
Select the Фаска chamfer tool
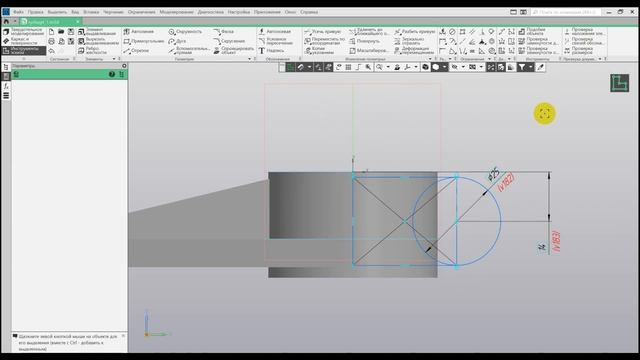[224, 31]
